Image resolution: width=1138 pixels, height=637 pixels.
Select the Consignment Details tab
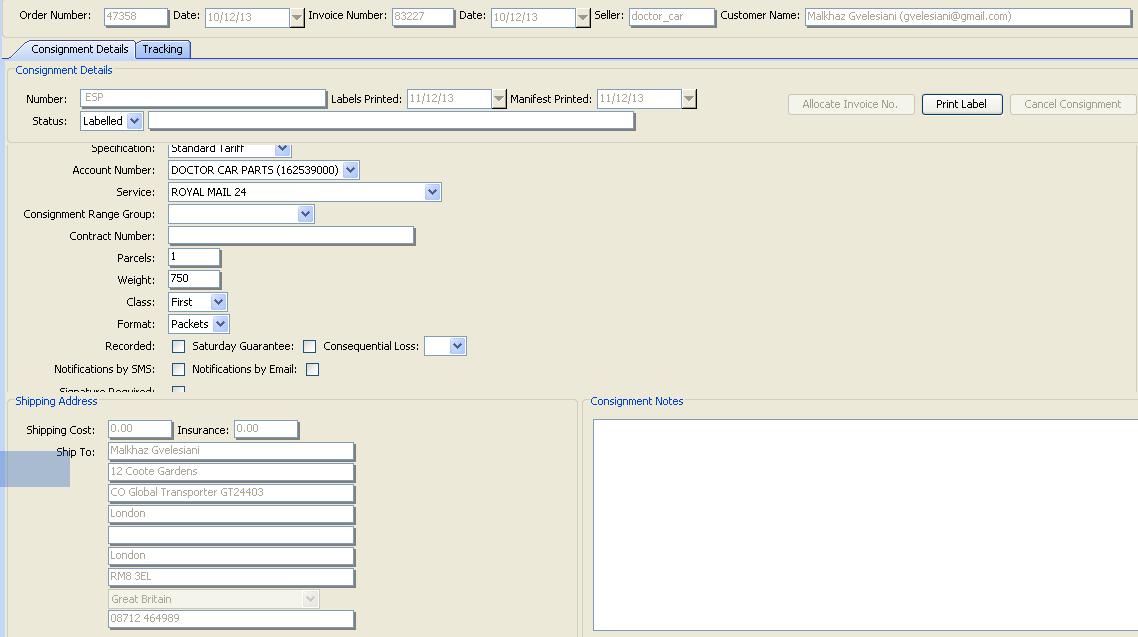[79, 49]
